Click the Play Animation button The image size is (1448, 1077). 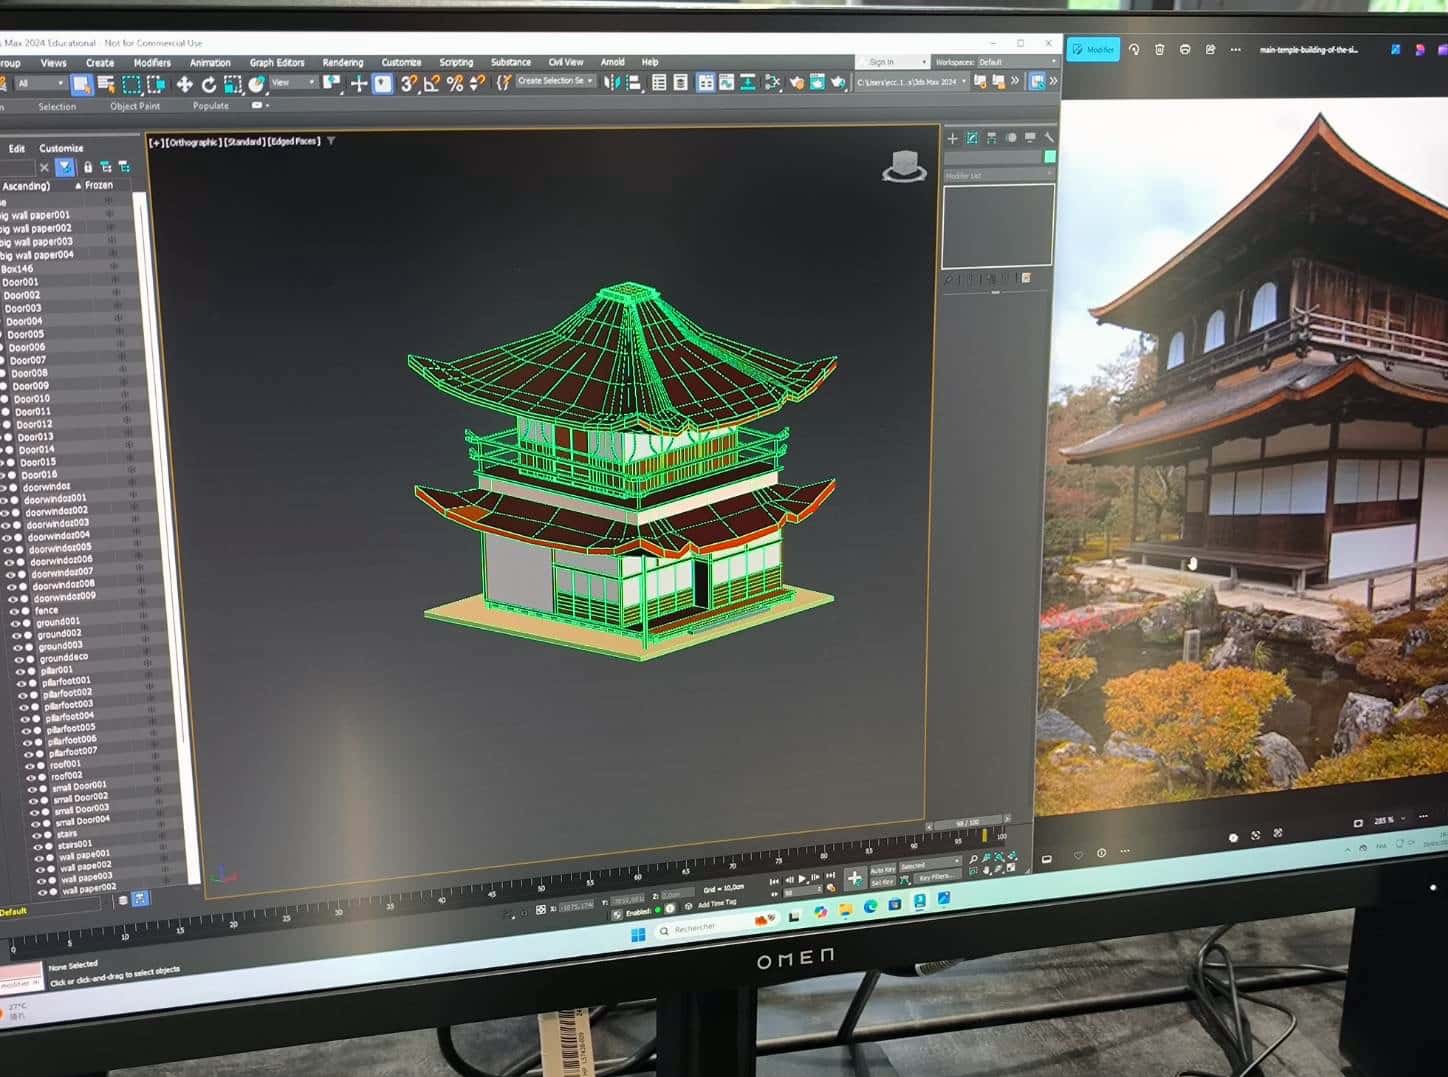tap(802, 879)
